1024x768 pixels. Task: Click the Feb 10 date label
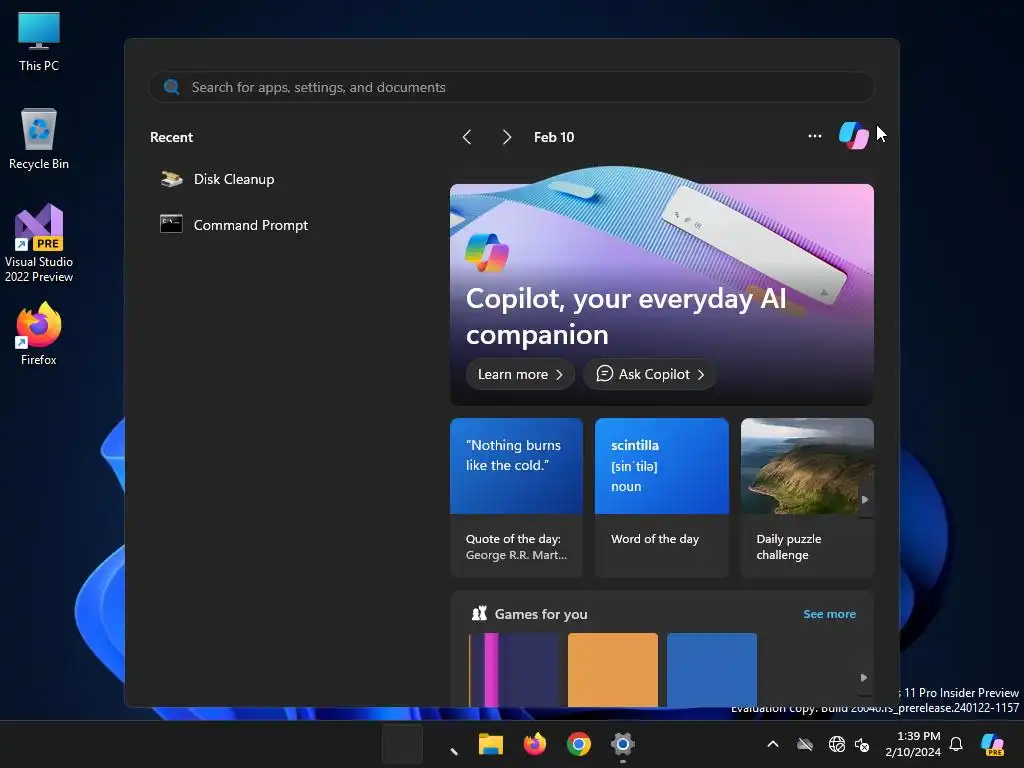[x=554, y=137]
